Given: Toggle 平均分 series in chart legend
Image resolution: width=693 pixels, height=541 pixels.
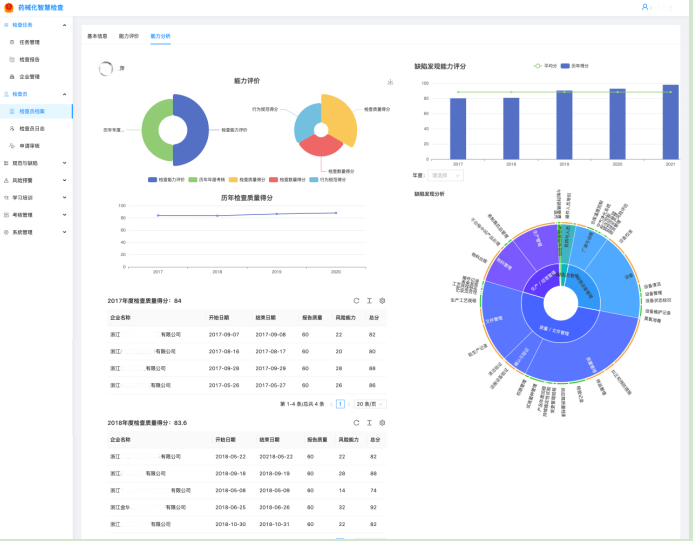Looking at the screenshot, I should pos(544,66).
